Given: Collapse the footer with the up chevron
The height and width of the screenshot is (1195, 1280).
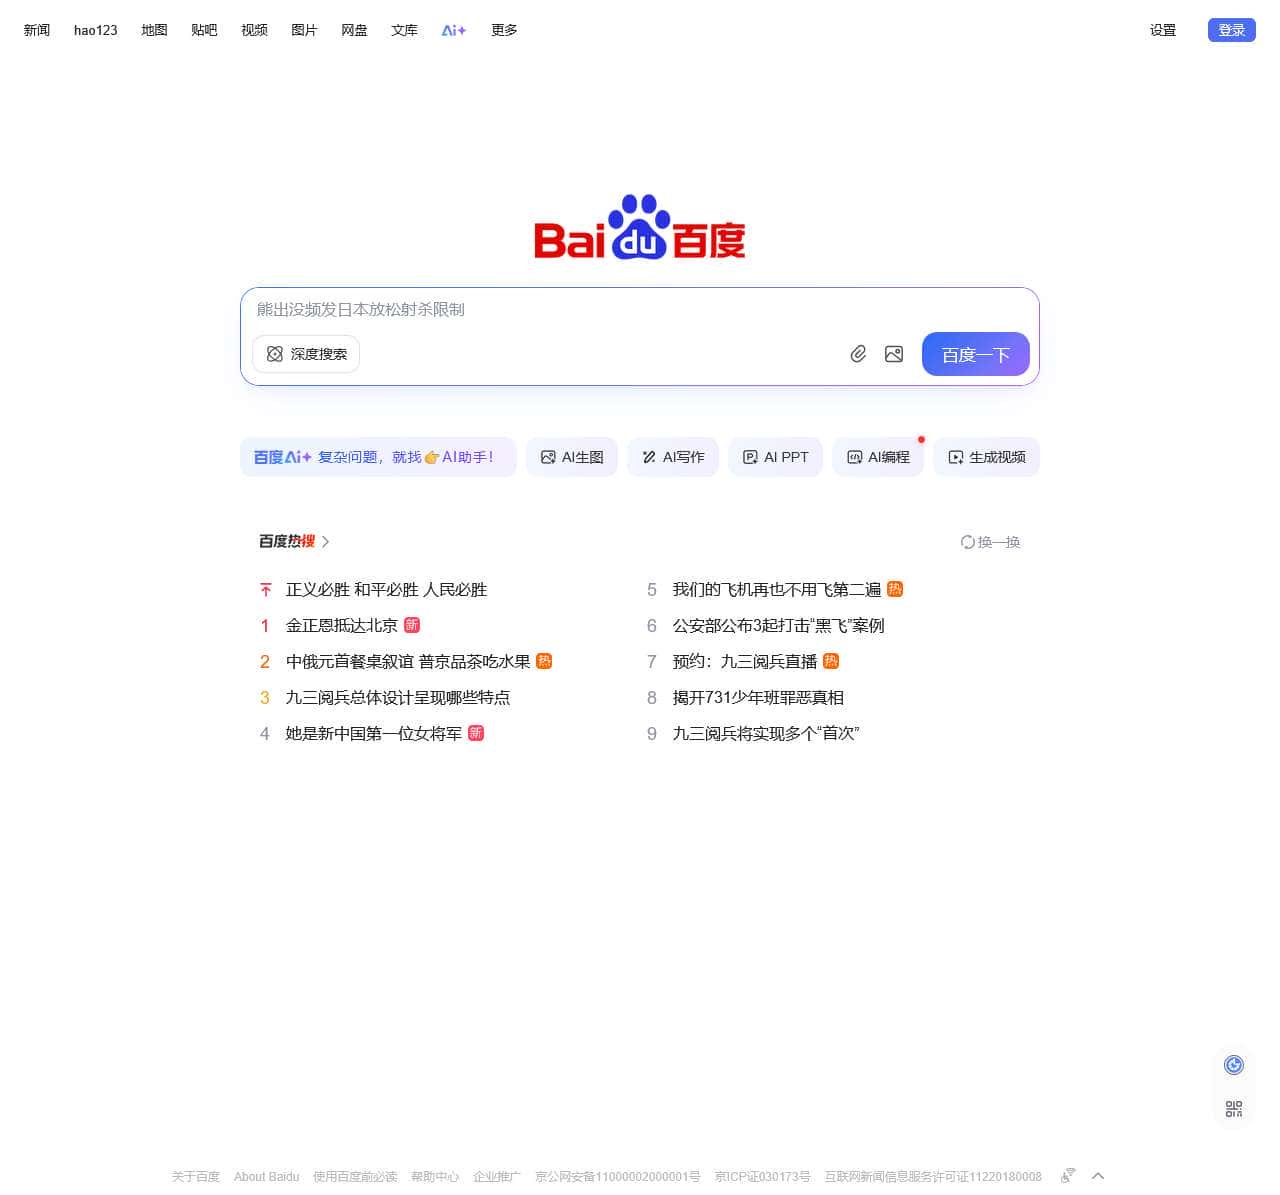Looking at the screenshot, I should tap(1098, 1176).
